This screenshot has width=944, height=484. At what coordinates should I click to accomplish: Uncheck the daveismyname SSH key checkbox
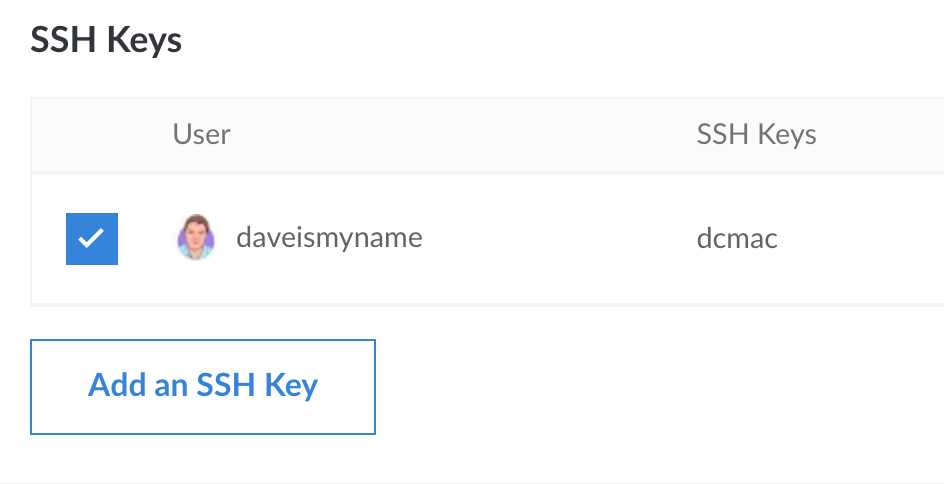click(x=92, y=238)
